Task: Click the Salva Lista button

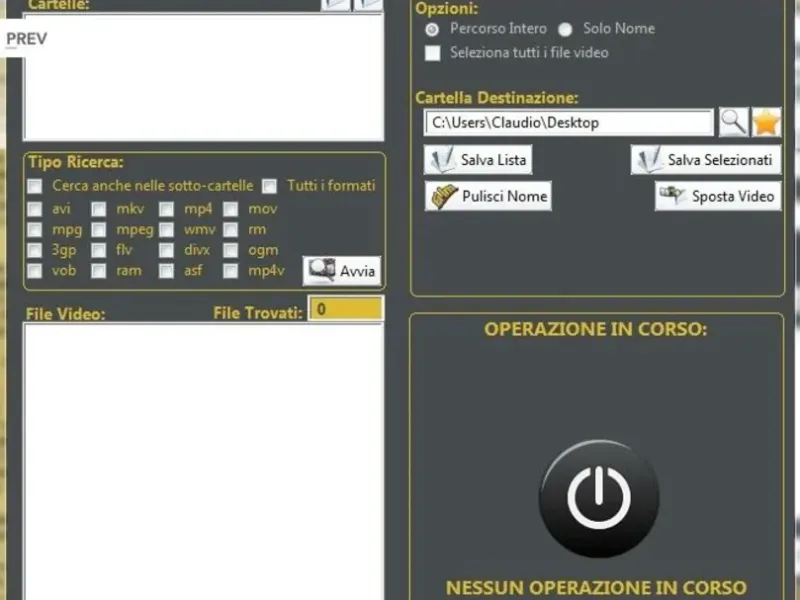Action: 478,160
